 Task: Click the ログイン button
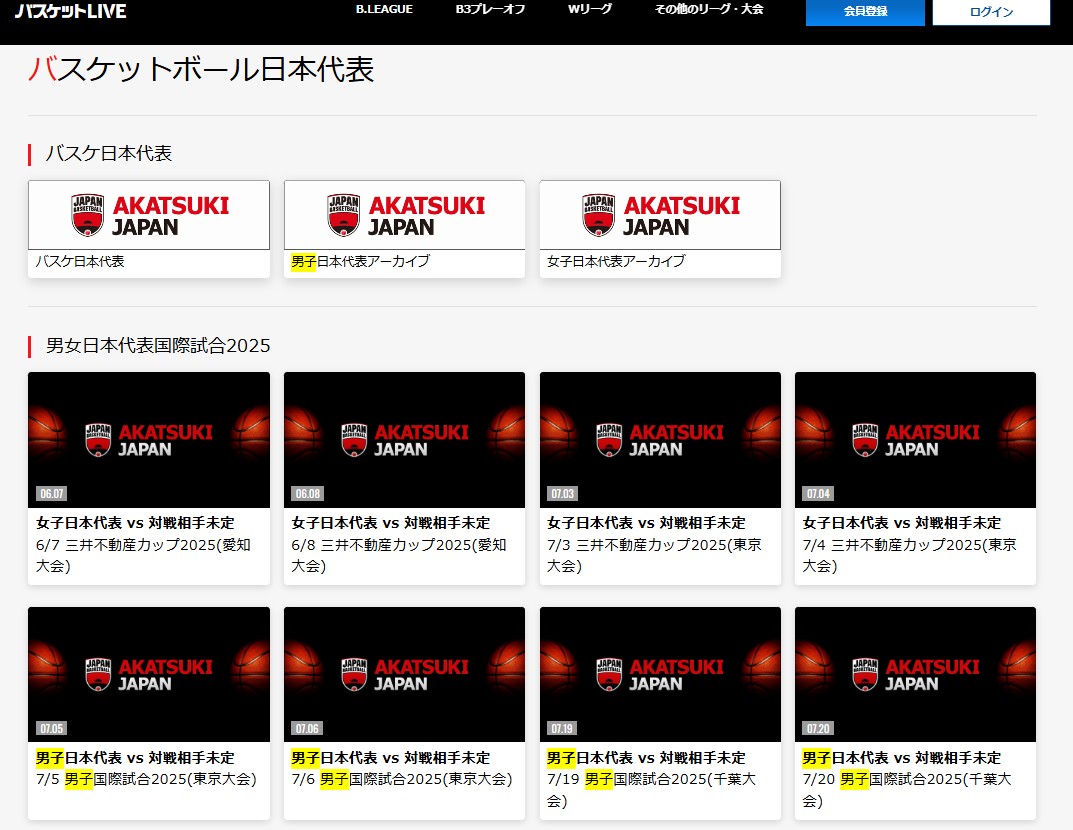click(991, 12)
